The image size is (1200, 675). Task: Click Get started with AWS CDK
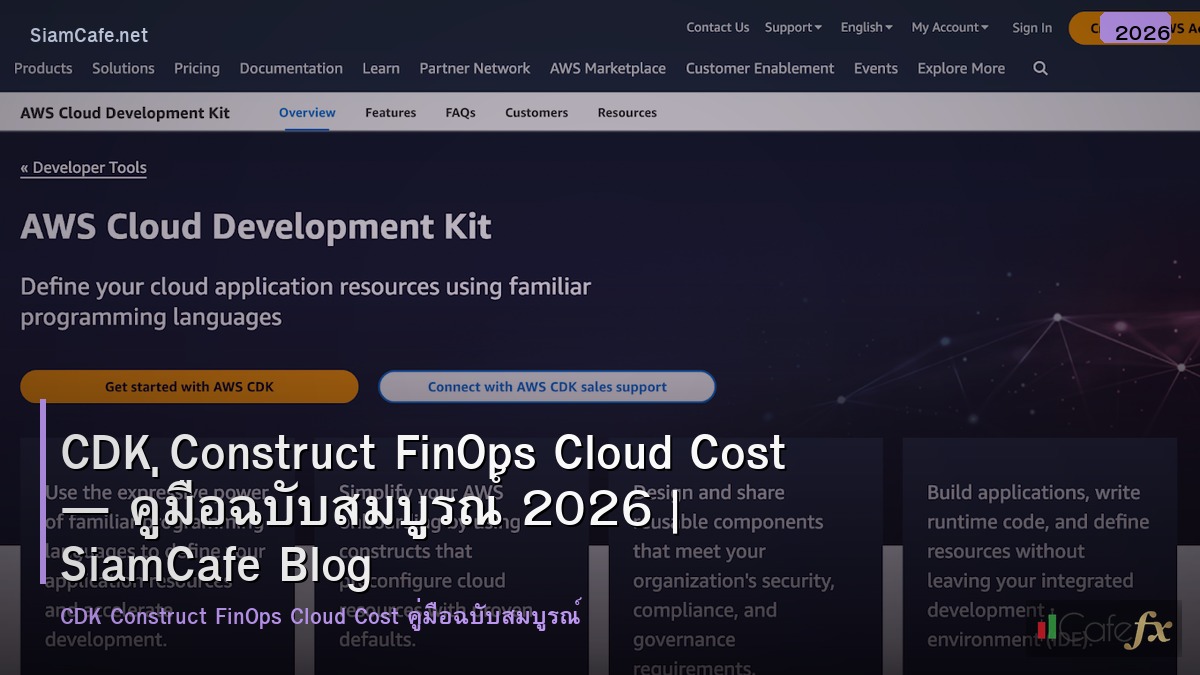coord(189,386)
